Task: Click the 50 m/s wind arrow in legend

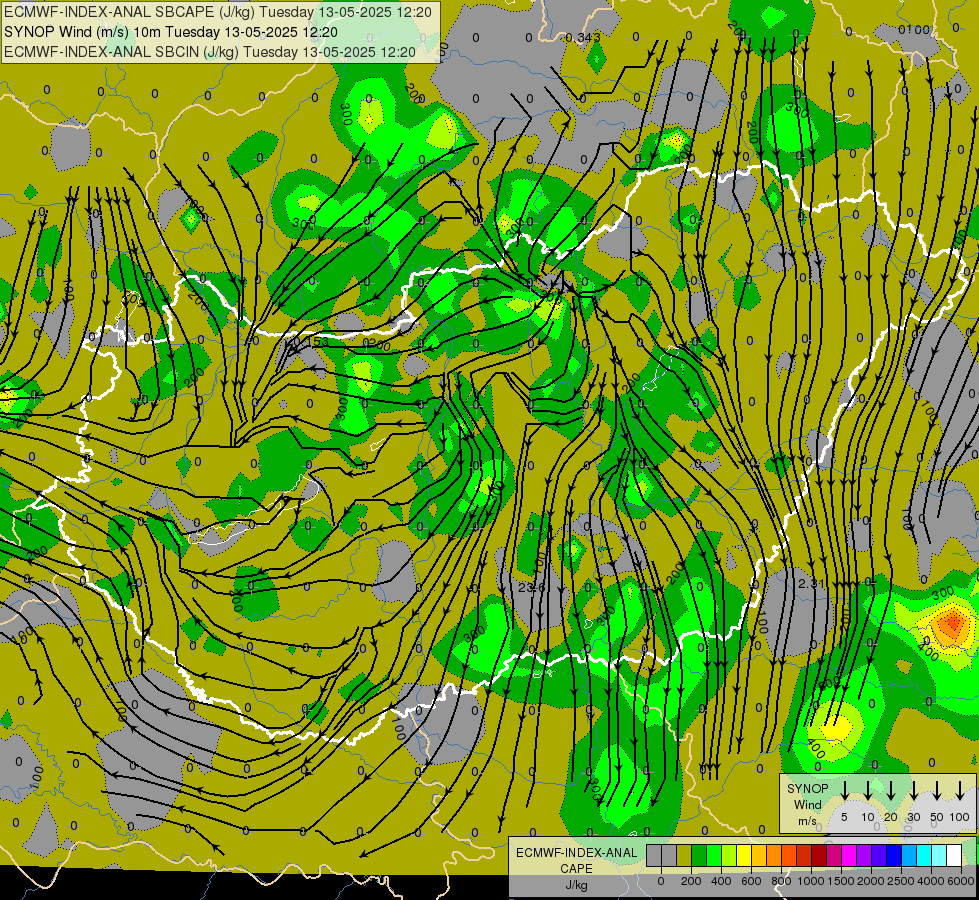Action: (937, 790)
